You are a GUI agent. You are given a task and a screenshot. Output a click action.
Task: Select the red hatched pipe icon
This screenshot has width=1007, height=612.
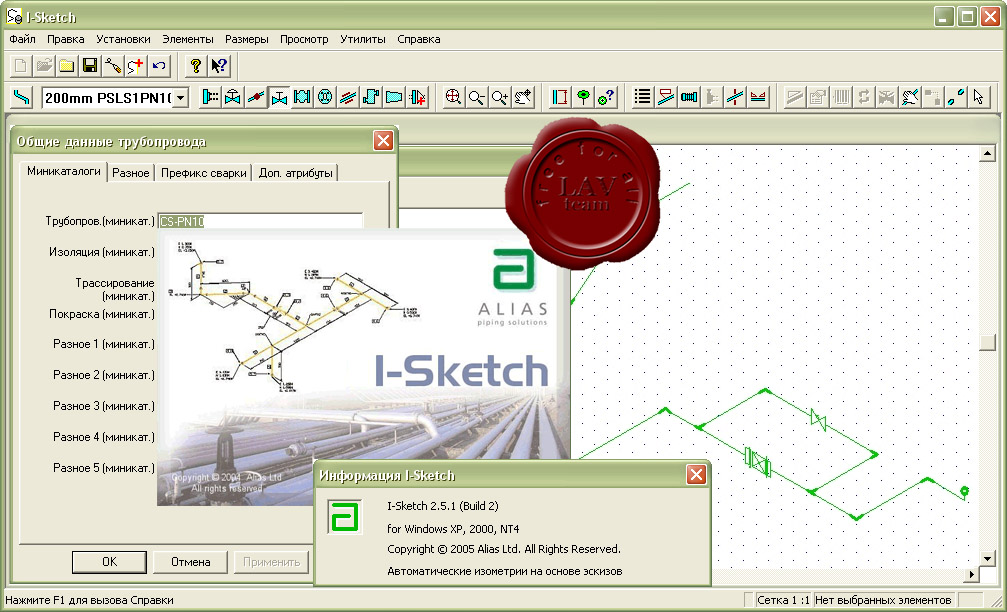(348, 98)
